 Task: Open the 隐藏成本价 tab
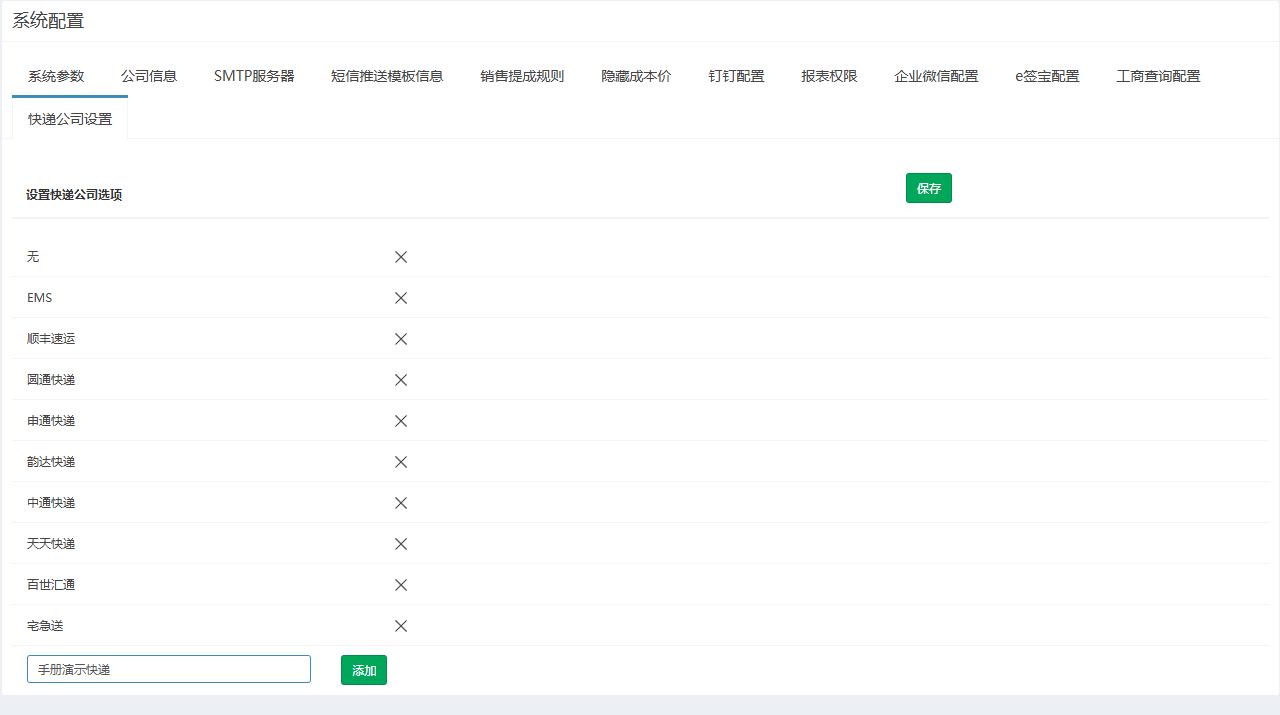click(x=636, y=76)
